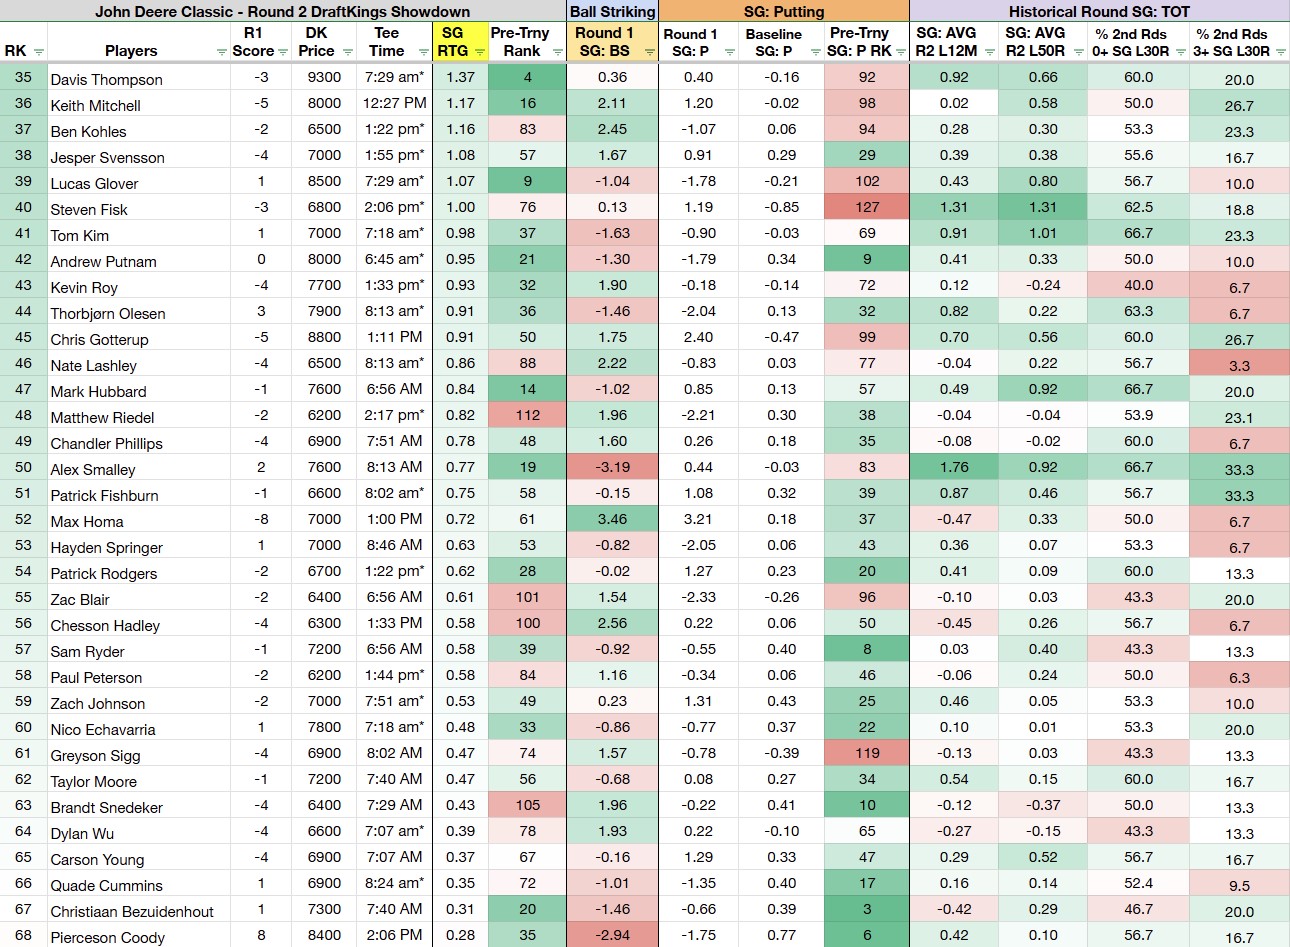1290x947 pixels.
Task: Select Alex Smalley's red -3.19 cell
Action: (613, 467)
